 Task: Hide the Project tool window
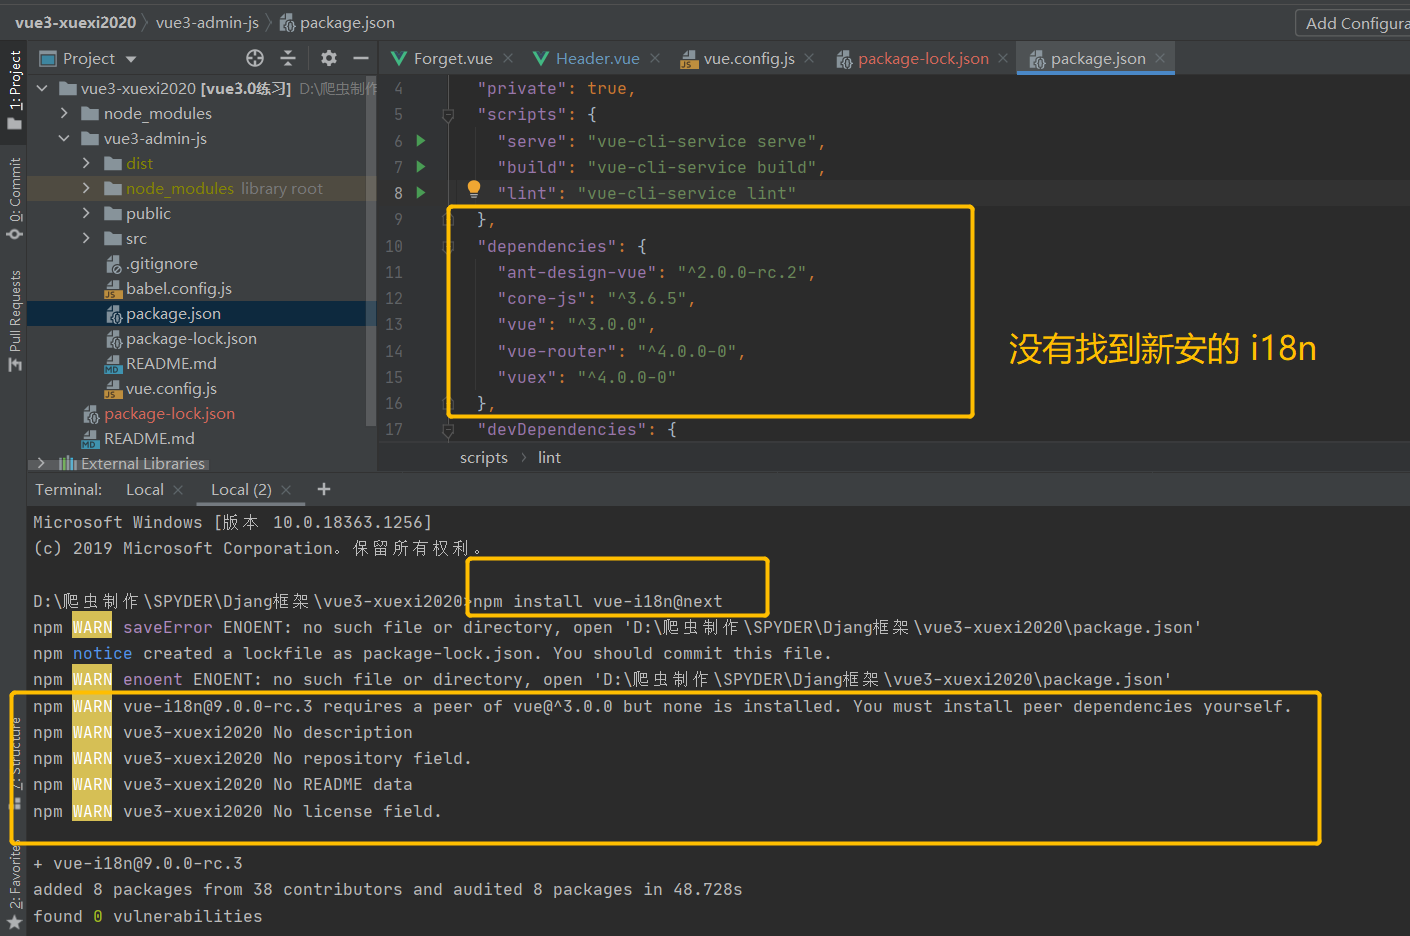(x=360, y=58)
